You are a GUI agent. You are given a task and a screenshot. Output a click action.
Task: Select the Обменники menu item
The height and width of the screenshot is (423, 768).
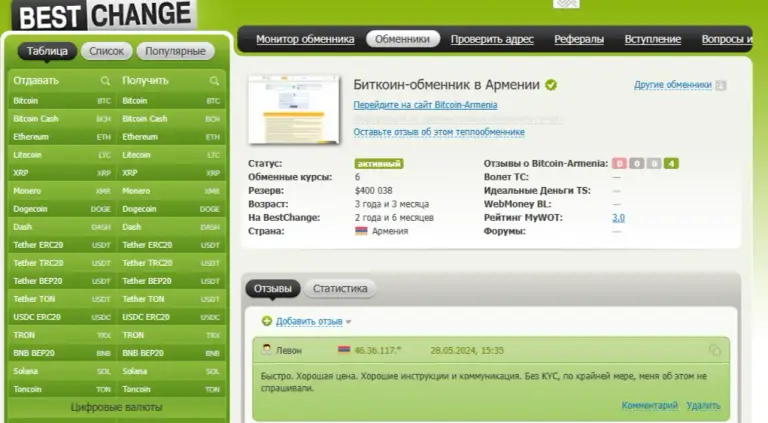403,39
